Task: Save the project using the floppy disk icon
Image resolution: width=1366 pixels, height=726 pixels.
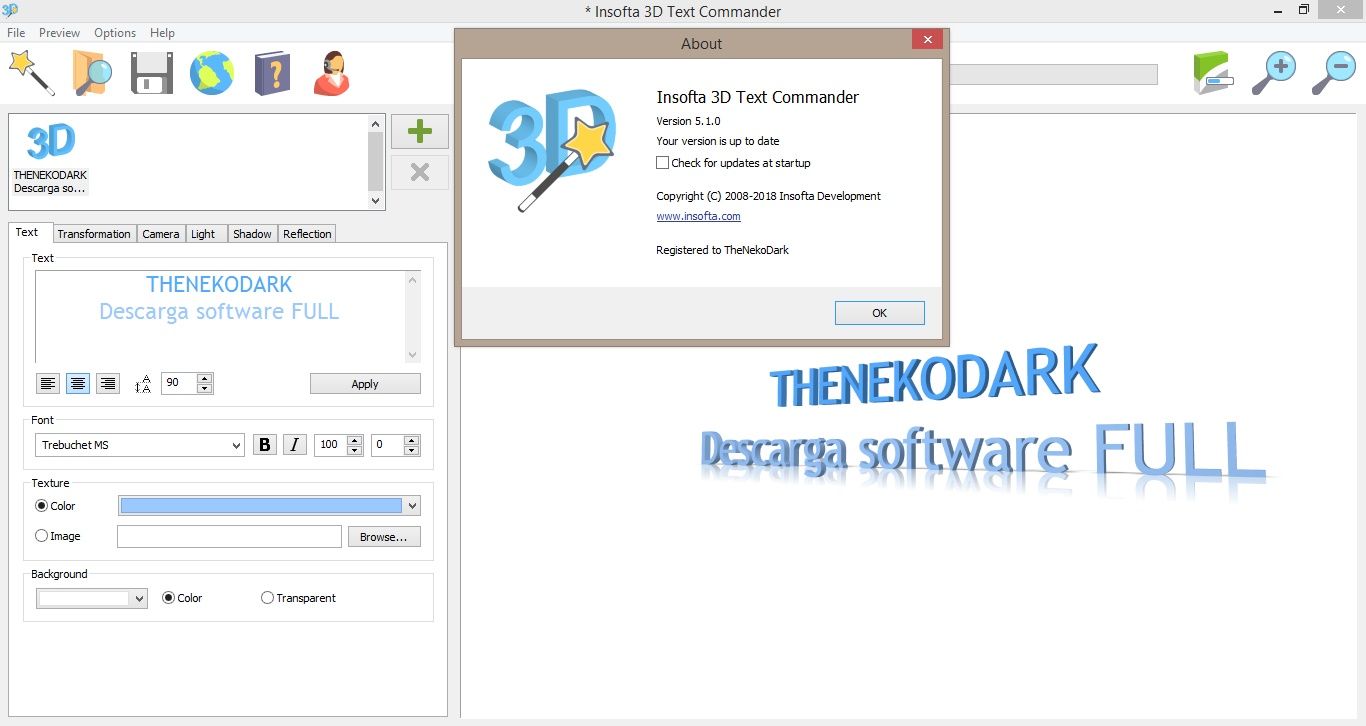Action: [x=152, y=73]
